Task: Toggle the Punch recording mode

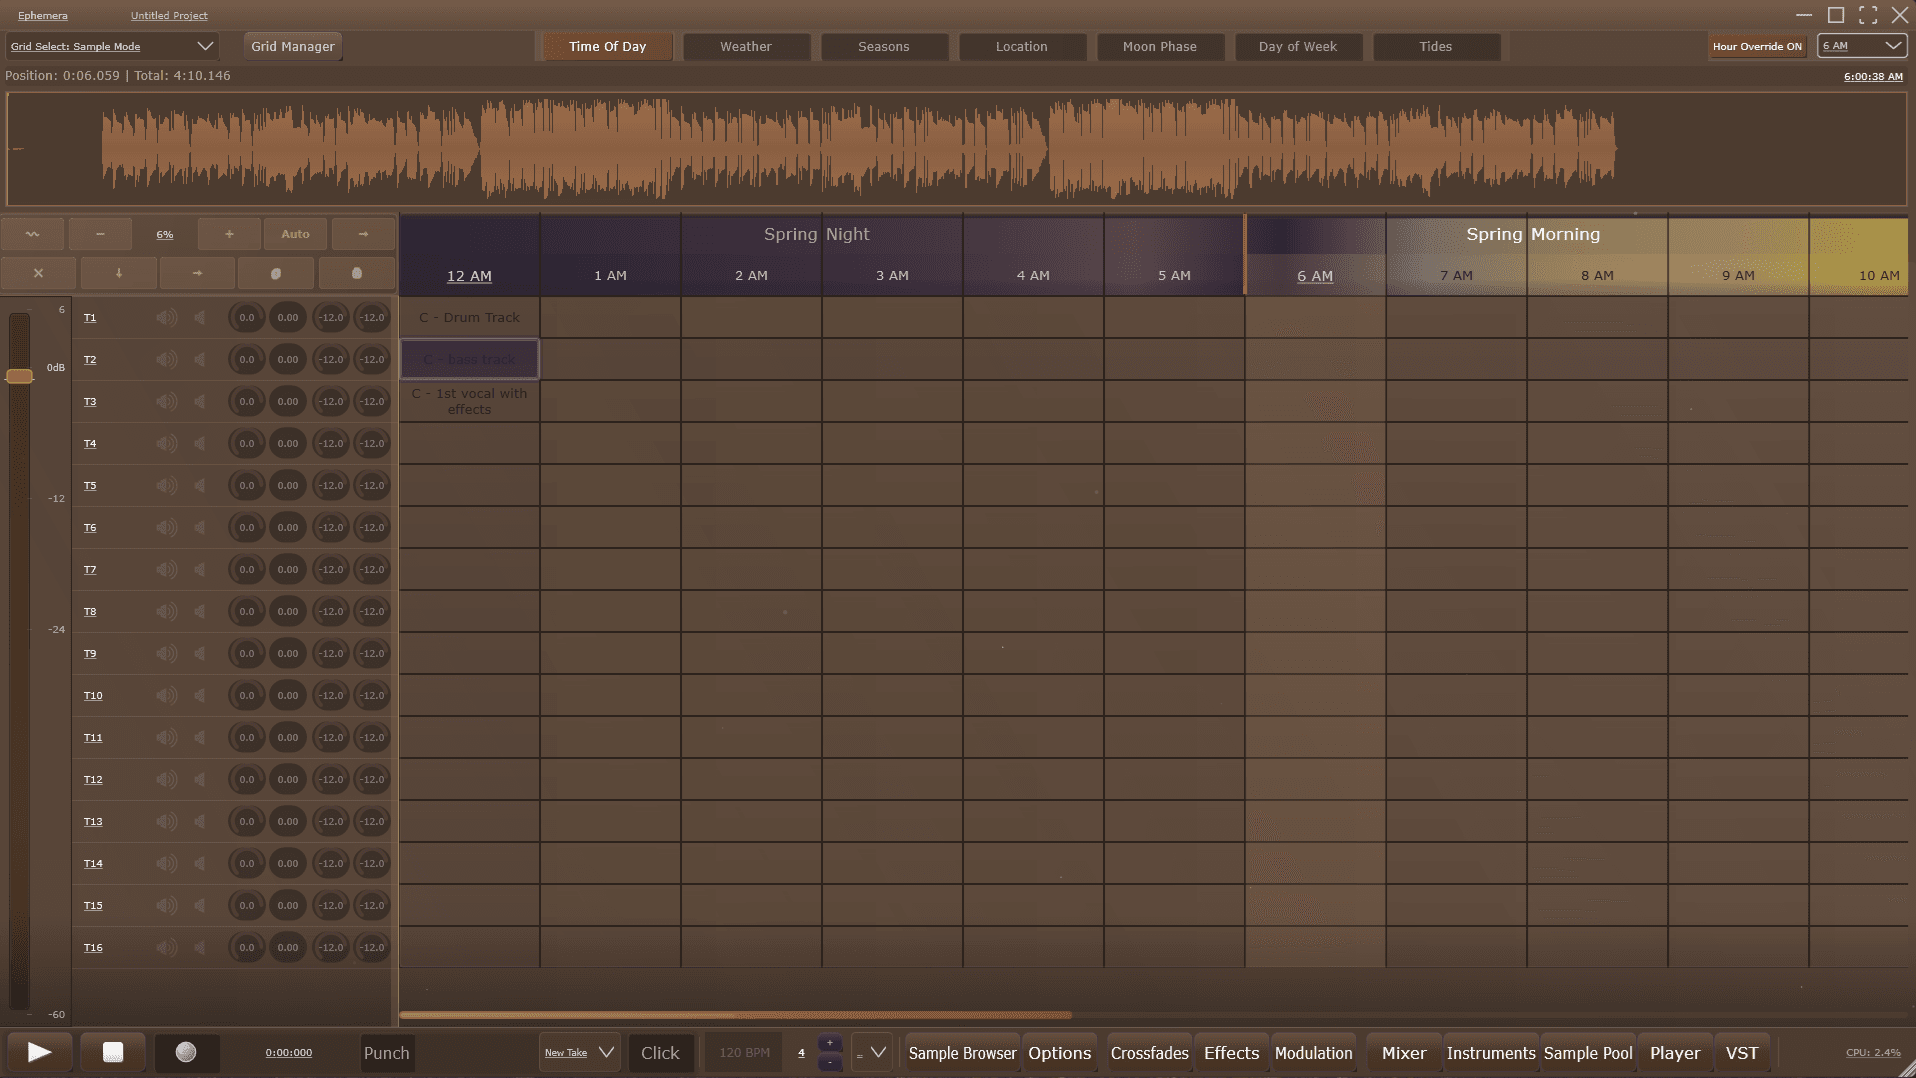Action: point(386,1053)
